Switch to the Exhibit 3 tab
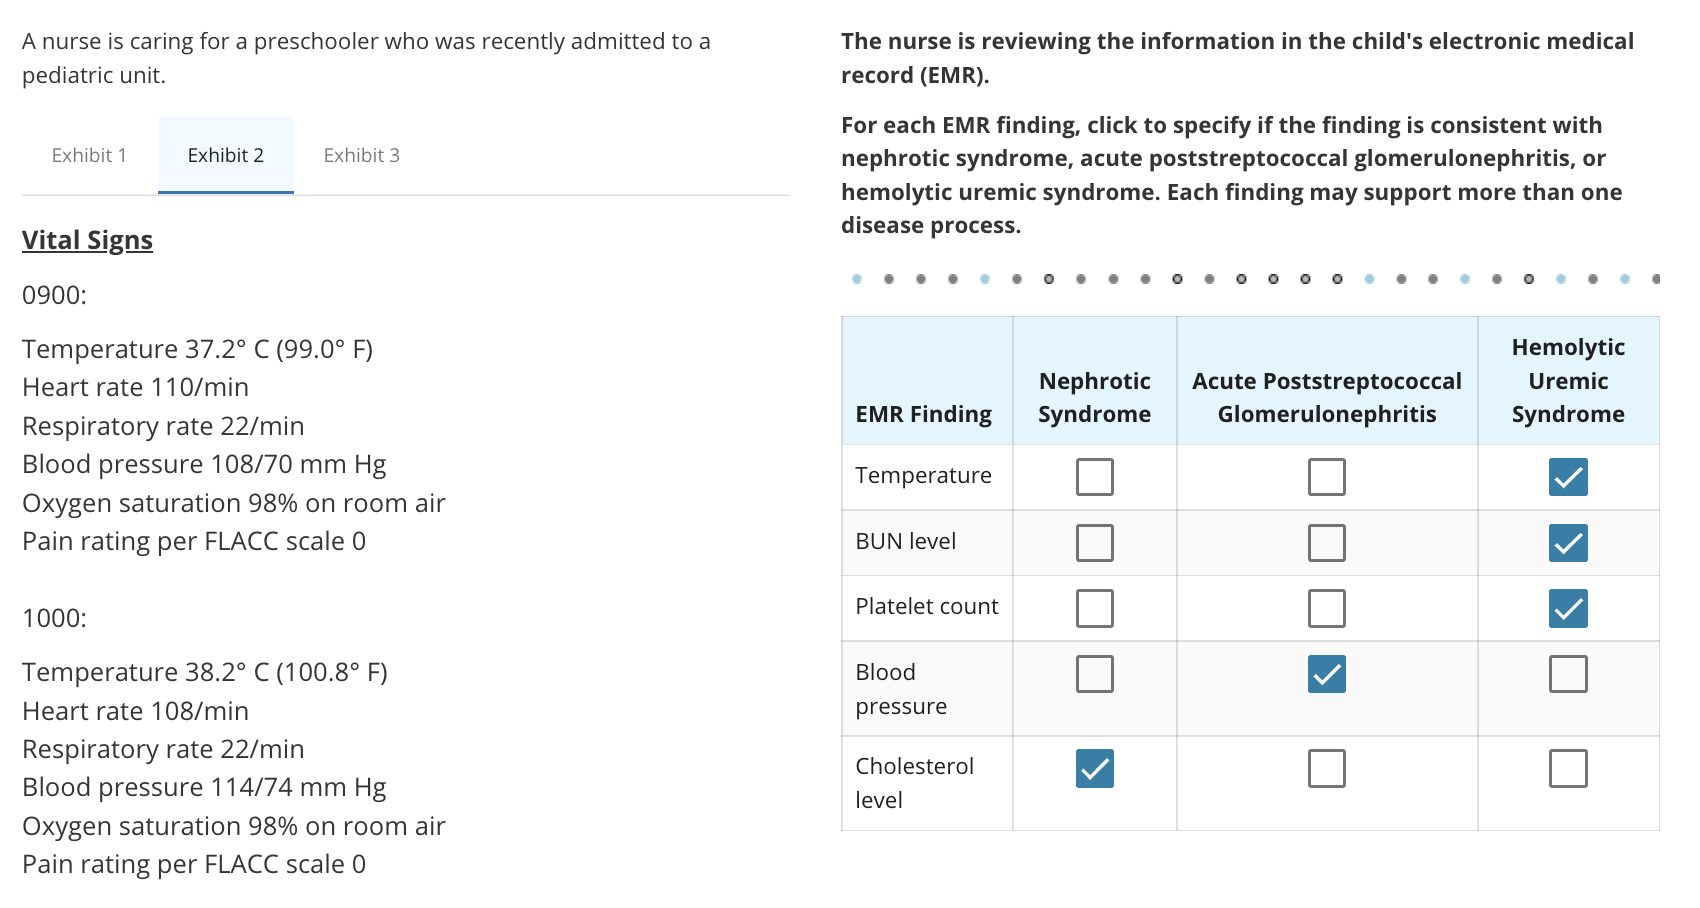Image resolution: width=1700 pixels, height=908 pixels. 361,155
